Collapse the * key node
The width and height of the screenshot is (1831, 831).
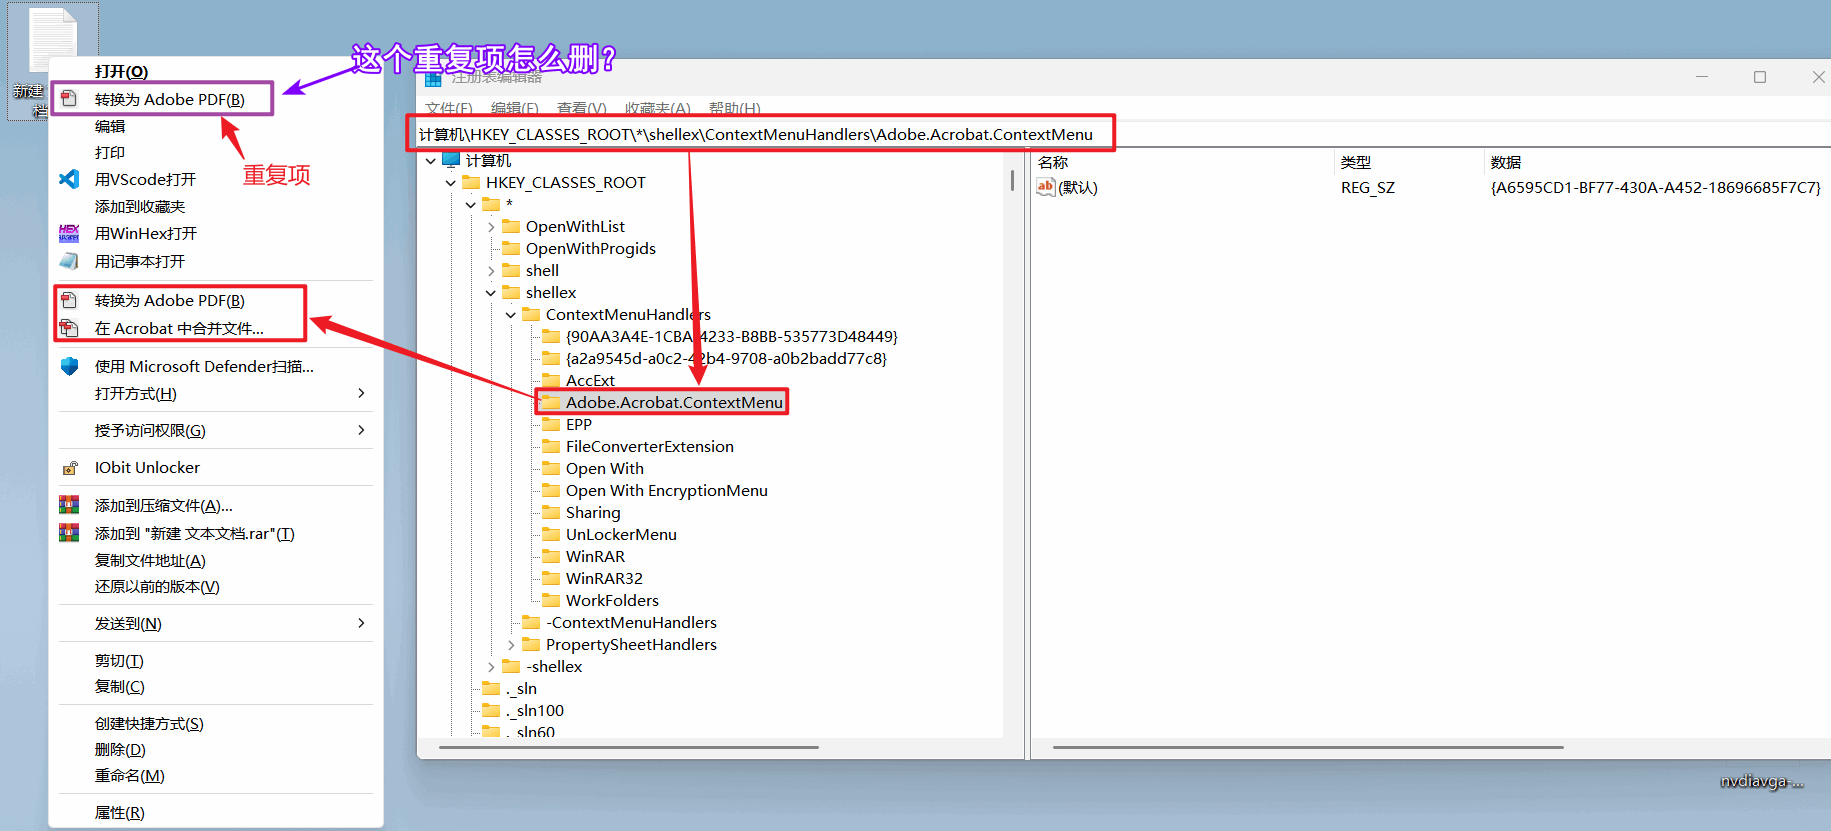471,205
